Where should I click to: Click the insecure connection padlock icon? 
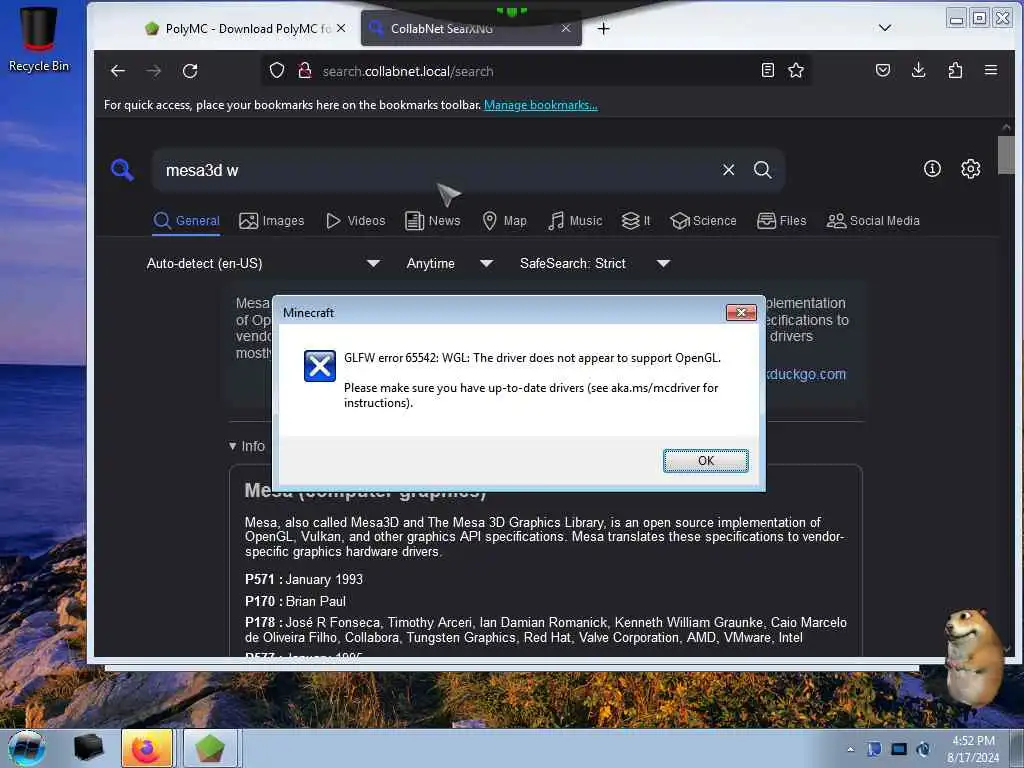pyautogui.click(x=304, y=71)
